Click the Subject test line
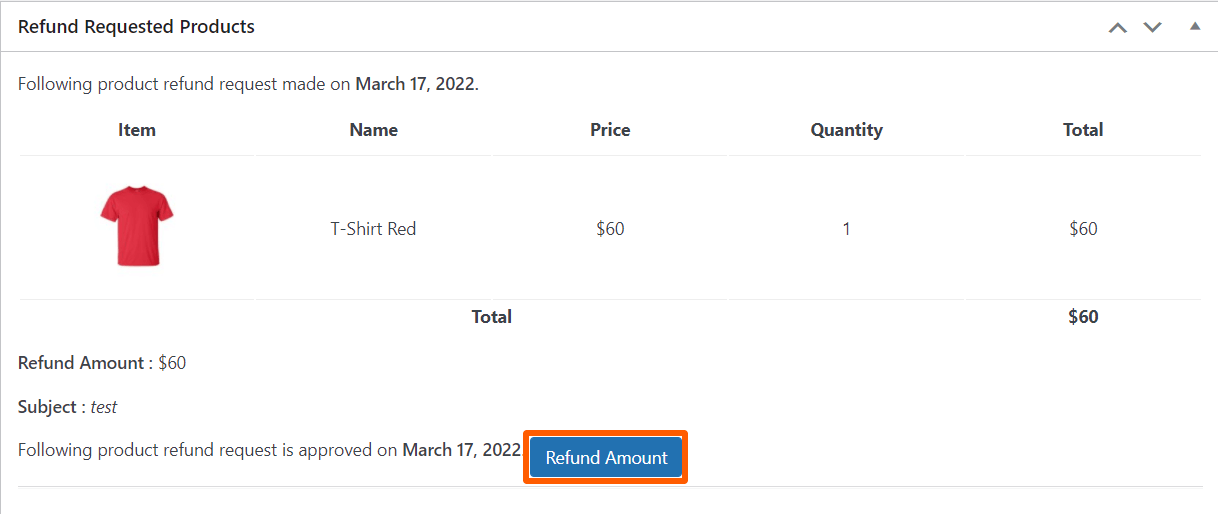 pyautogui.click(x=68, y=407)
